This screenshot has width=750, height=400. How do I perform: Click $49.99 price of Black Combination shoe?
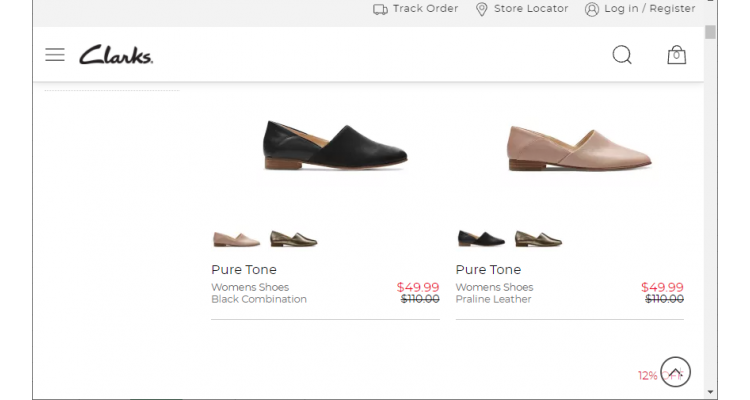click(x=418, y=287)
